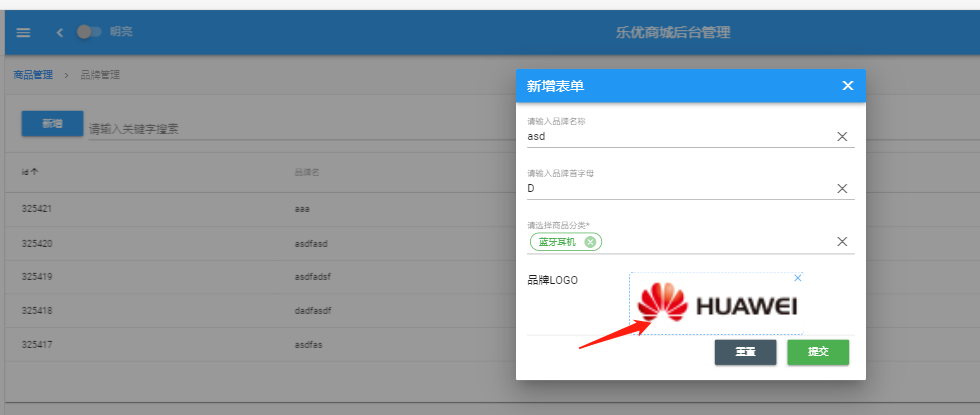Screen dimensions: 980x415
Task: Close the 新增表单 dialog
Action: (x=848, y=86)
